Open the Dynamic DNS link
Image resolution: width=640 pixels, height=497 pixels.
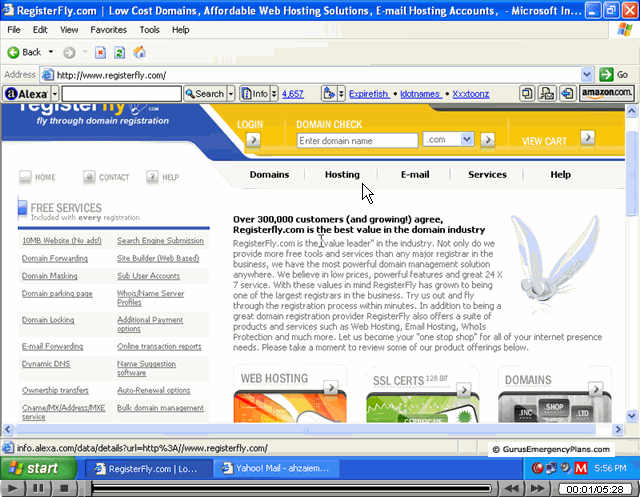[x=46, y=364]
